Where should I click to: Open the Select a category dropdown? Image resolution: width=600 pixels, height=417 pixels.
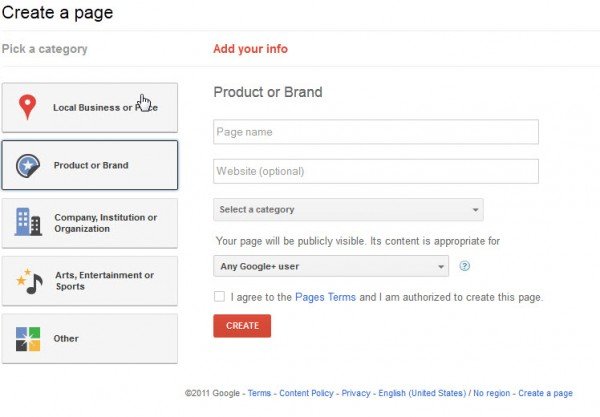coord(348,210)
